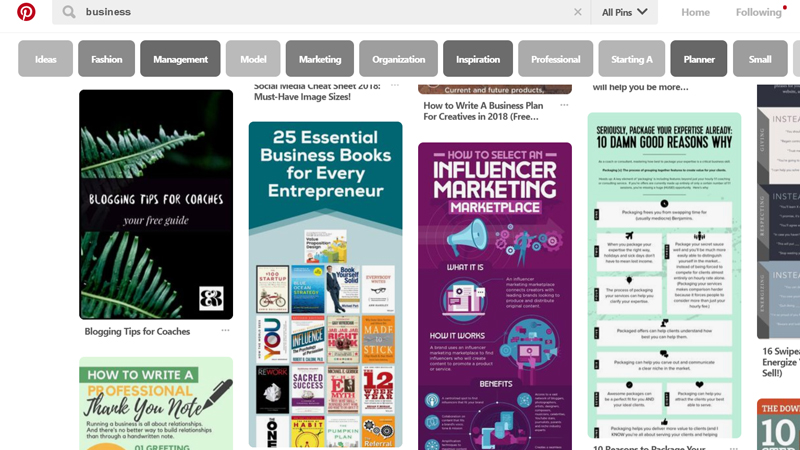800x450 pixels.
Task: Expand the All Pins filter dropdown
Action: coord(624,12)
